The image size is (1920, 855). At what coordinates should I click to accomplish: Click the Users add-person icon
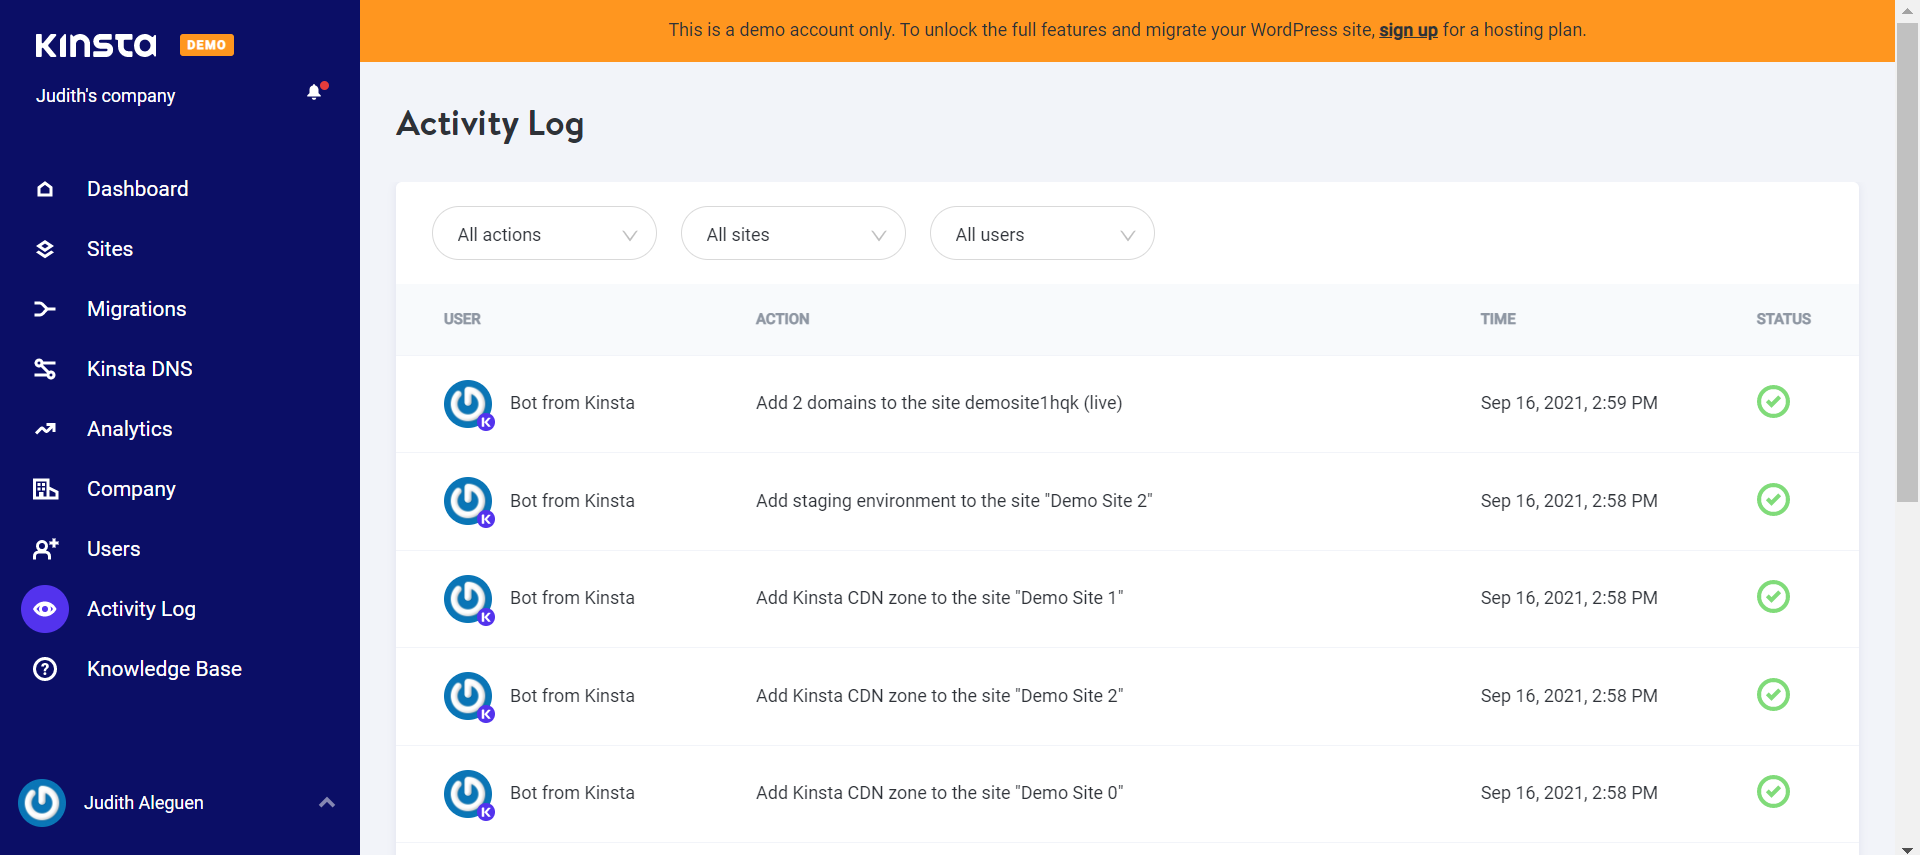click(45, 549)
